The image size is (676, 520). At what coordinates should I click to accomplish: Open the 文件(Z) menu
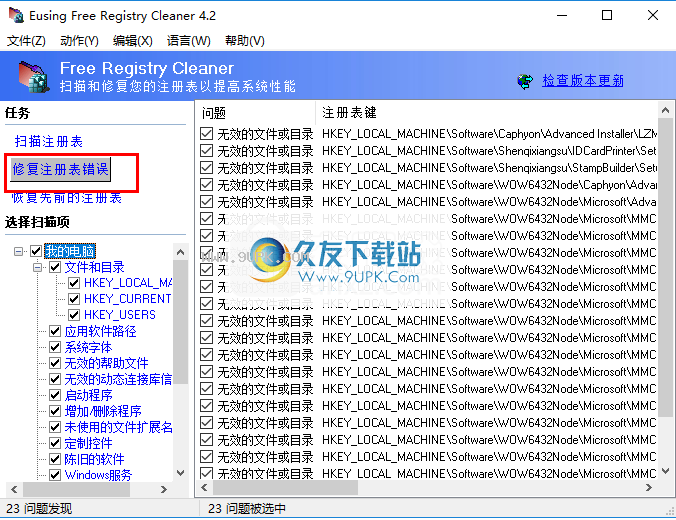pos(26,41)
